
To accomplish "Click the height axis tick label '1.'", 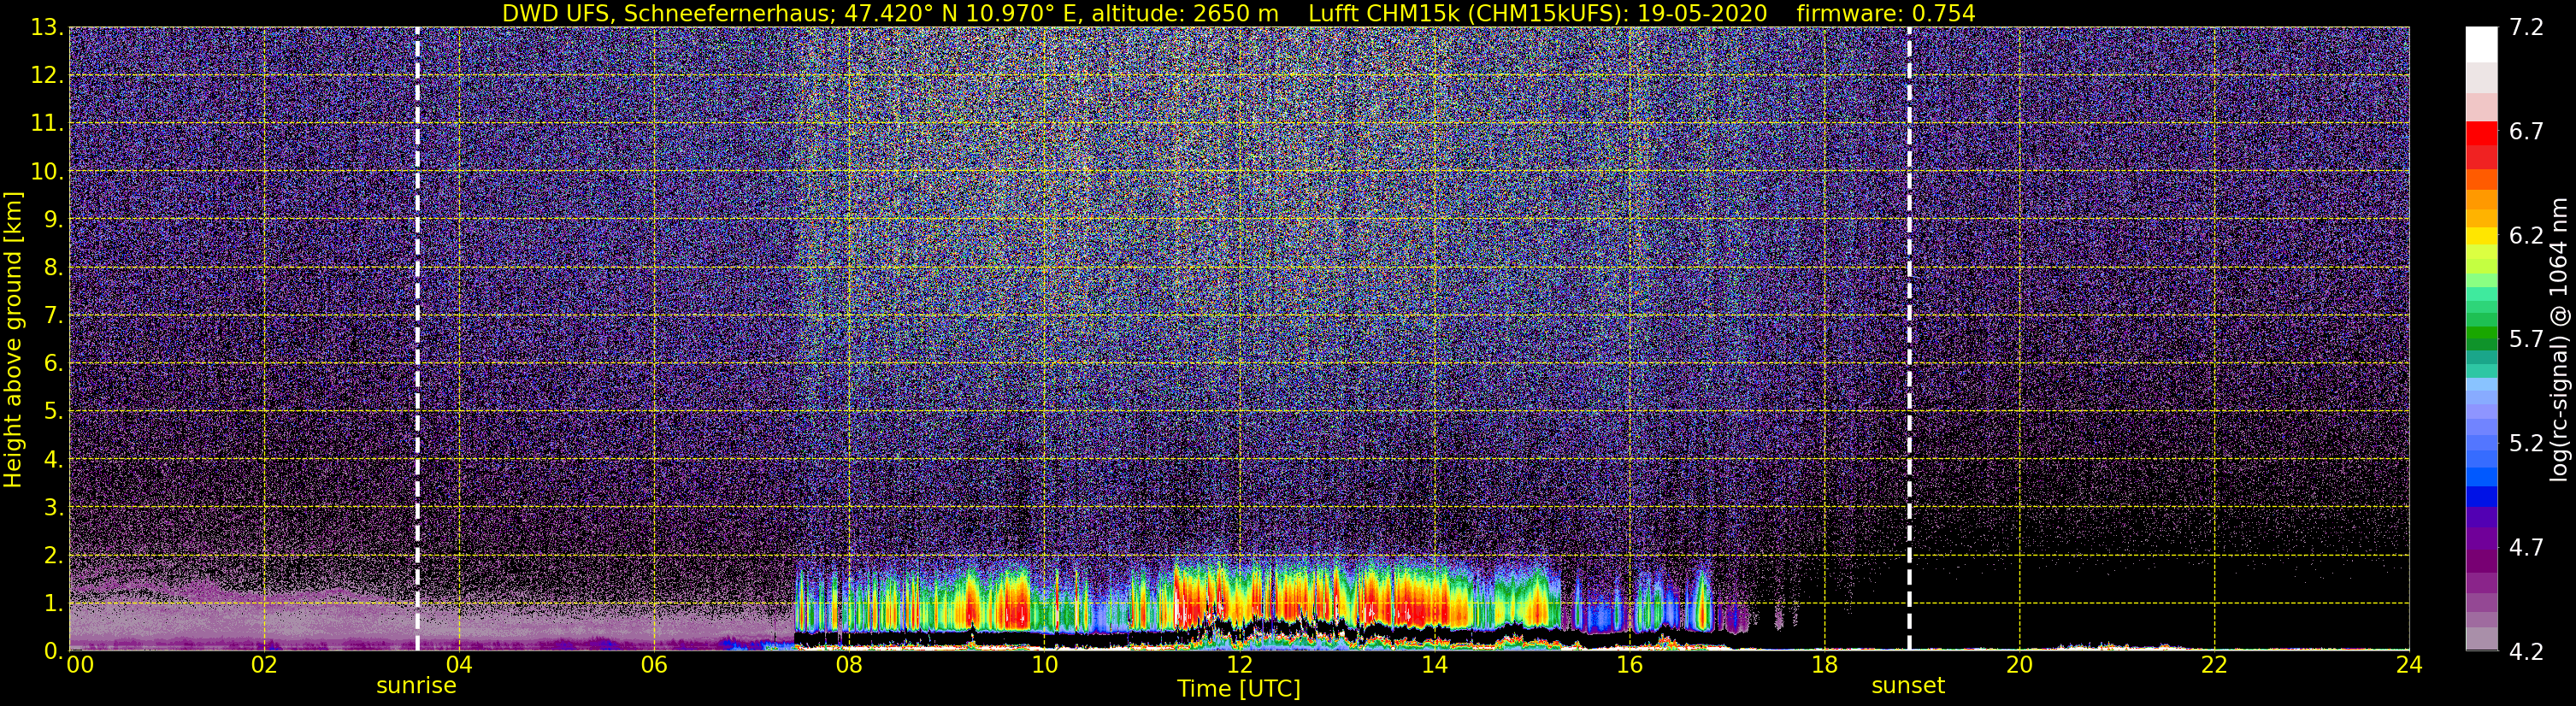I will [x=54, y=604].
